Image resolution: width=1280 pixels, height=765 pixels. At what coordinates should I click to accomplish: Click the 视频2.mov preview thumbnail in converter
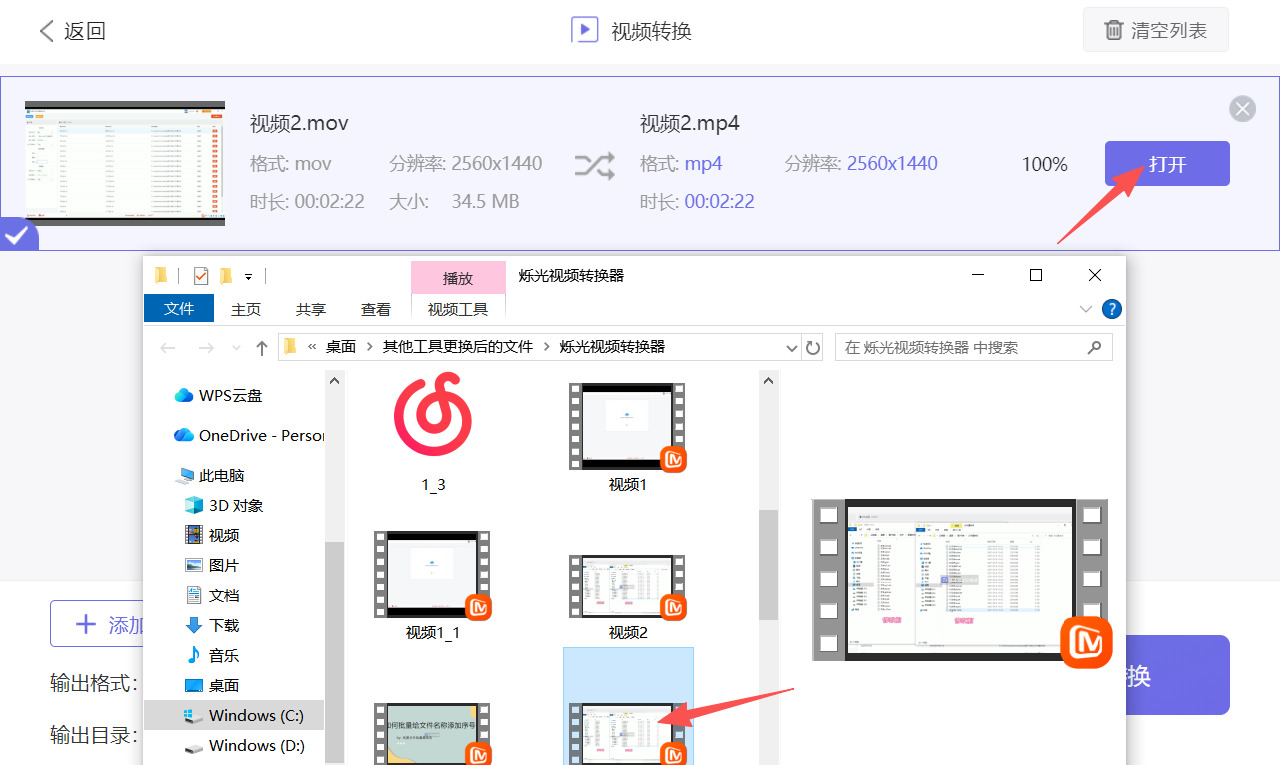click(x=125, y=163)
